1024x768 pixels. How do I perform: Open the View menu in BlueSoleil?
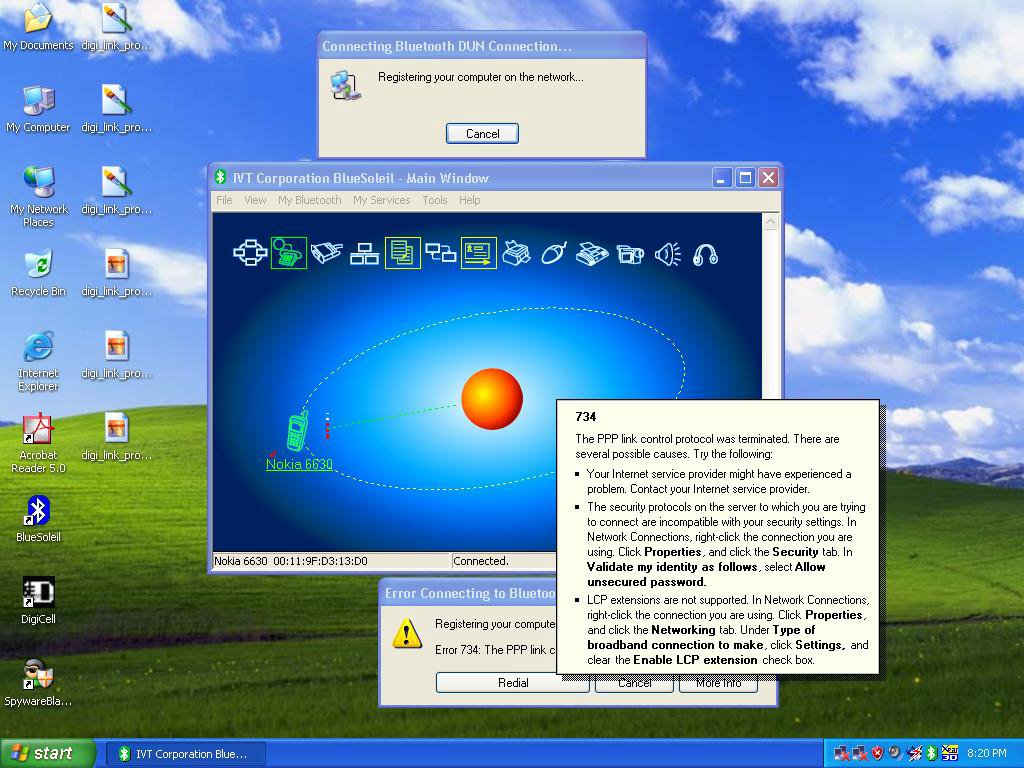pos(255,200)
